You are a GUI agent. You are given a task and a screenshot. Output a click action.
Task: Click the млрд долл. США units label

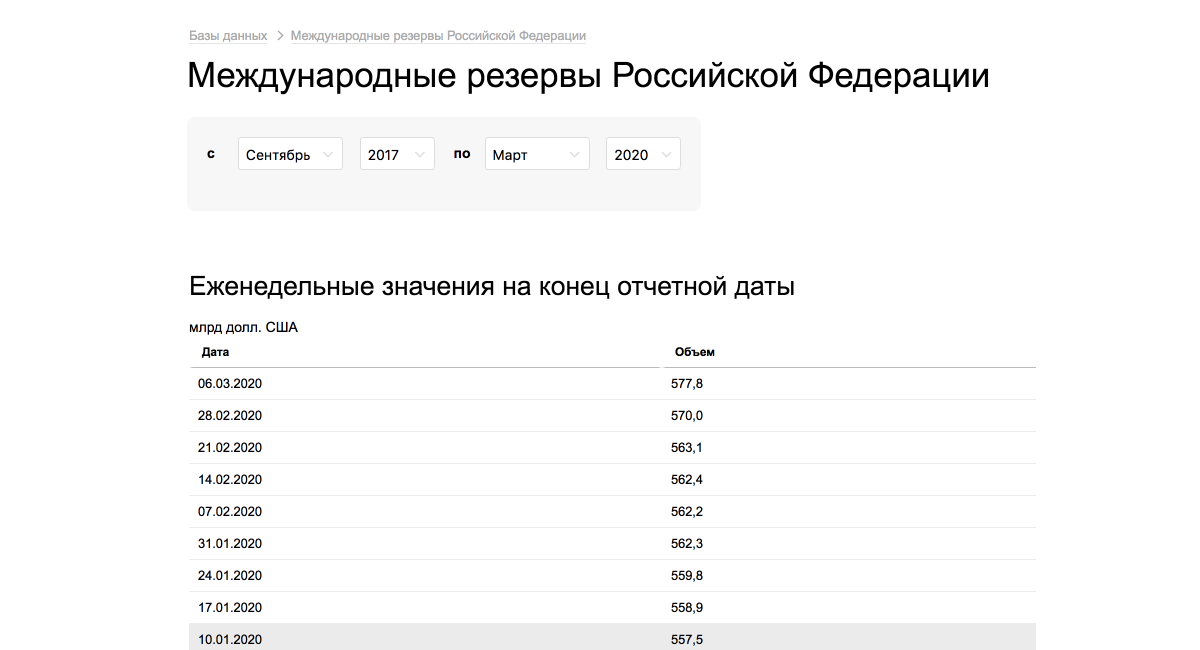click(242, 327)
